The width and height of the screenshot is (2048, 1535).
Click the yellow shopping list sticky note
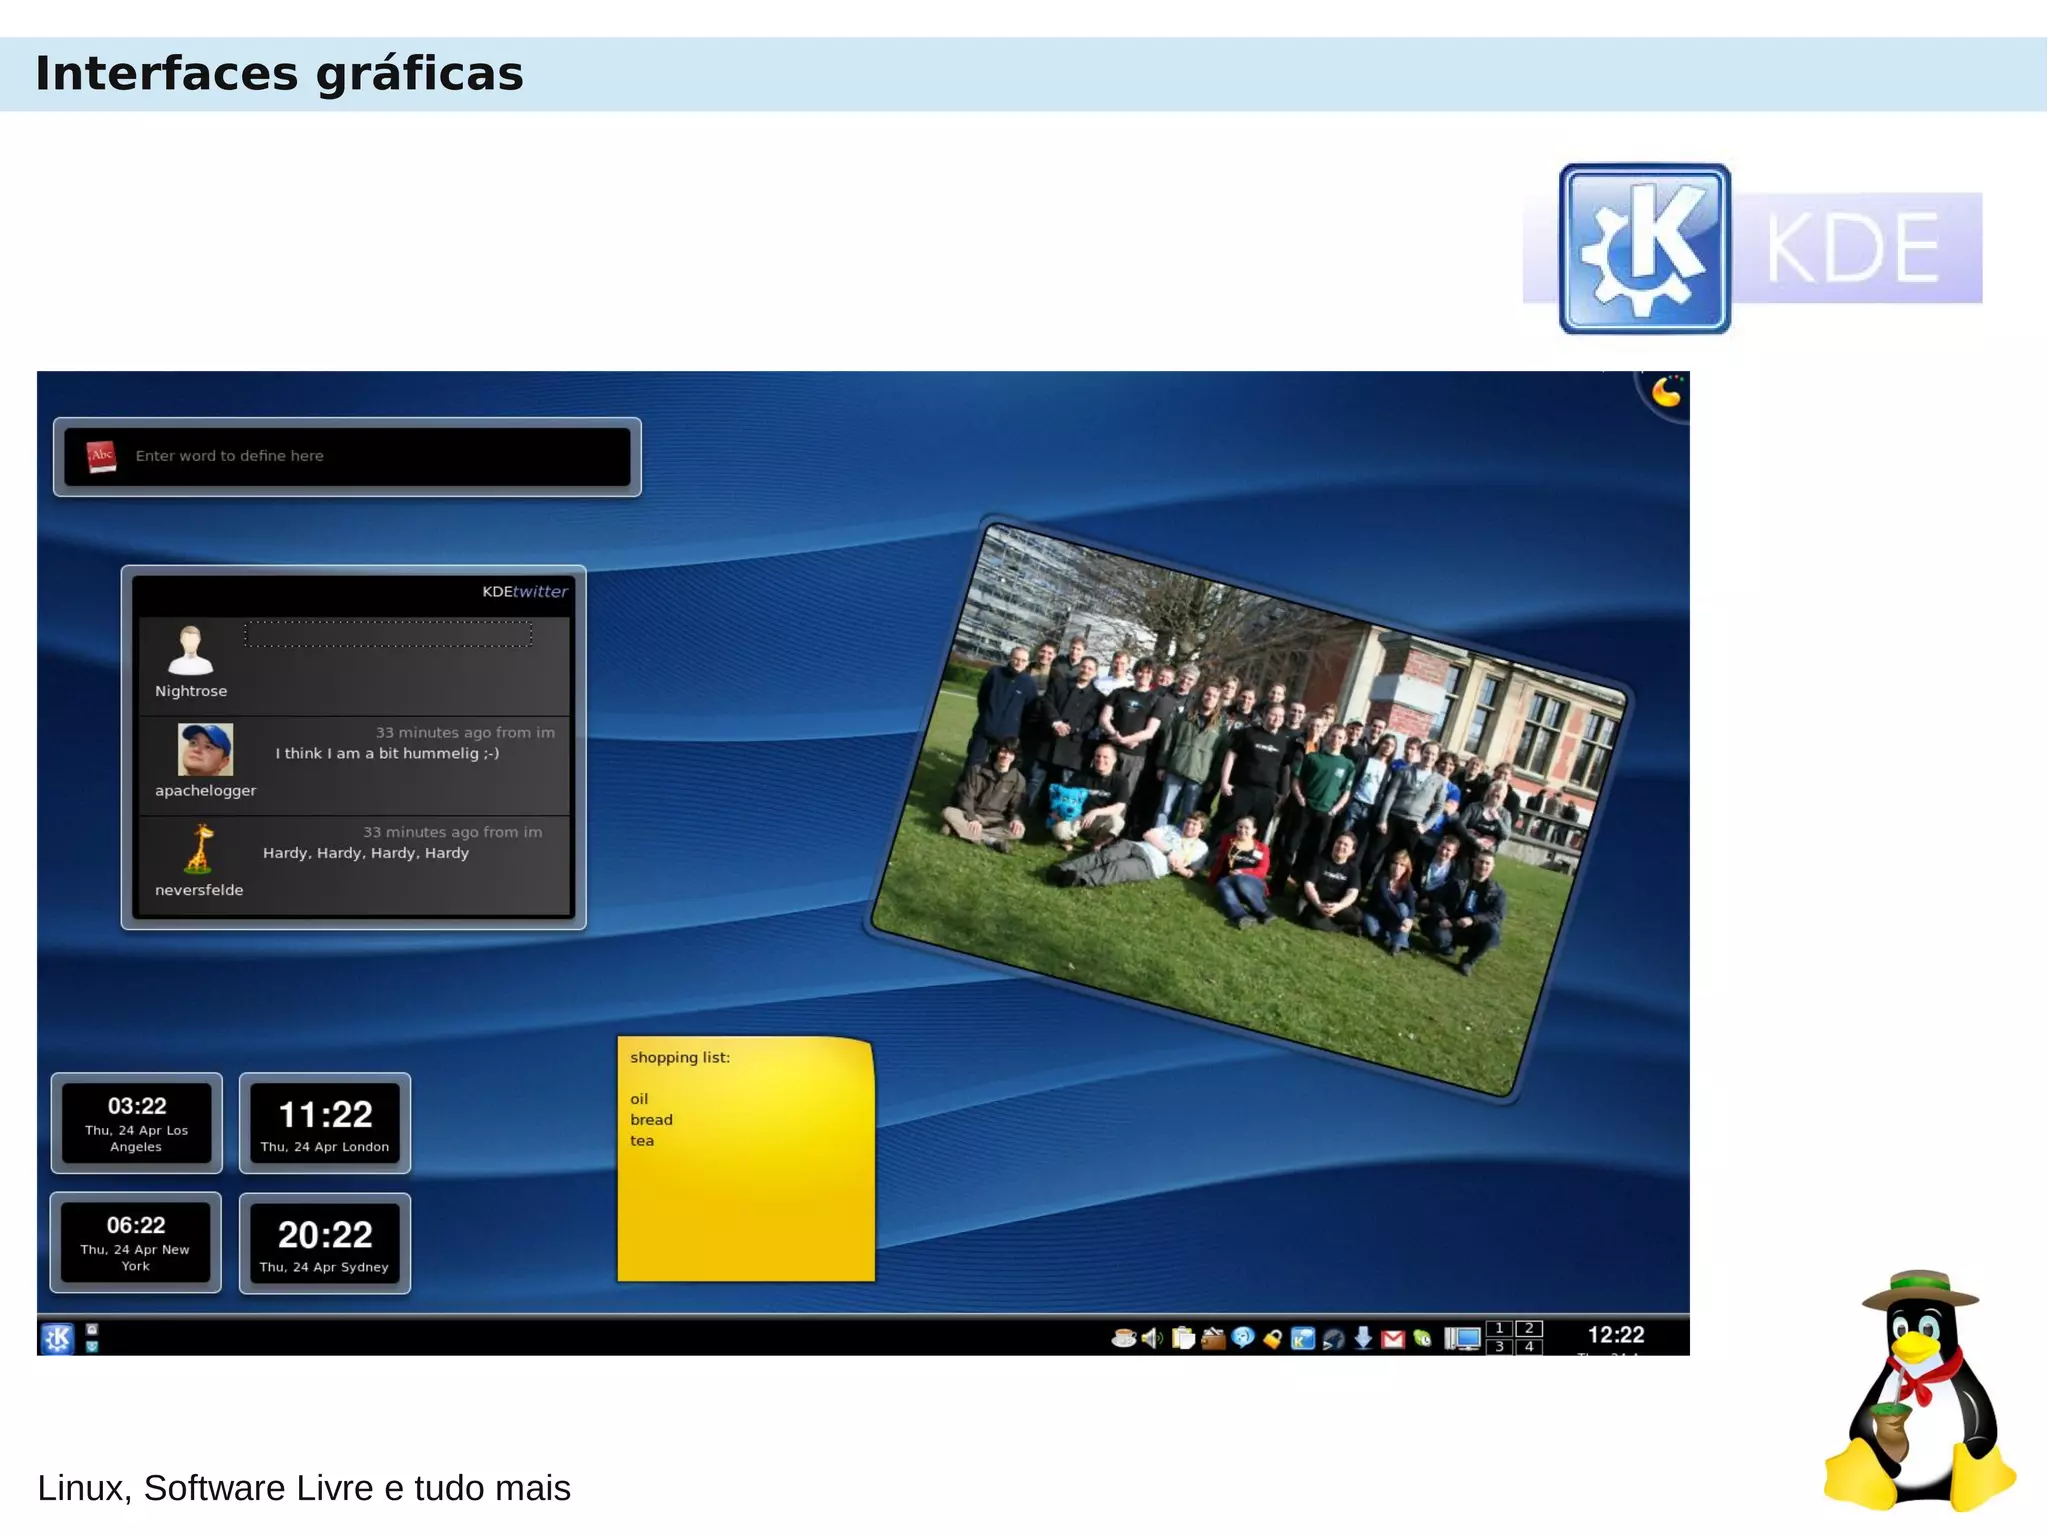746,1159
